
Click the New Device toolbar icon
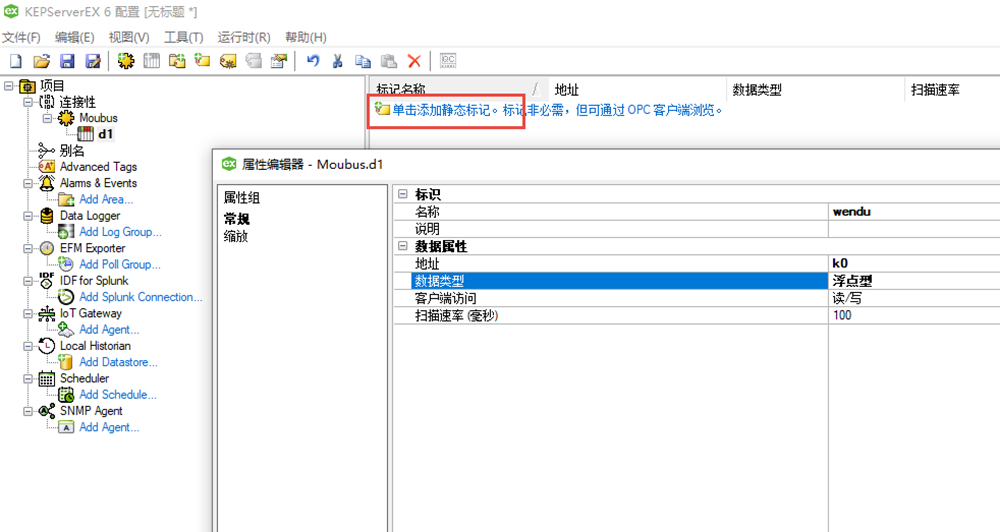click(152, 61)
